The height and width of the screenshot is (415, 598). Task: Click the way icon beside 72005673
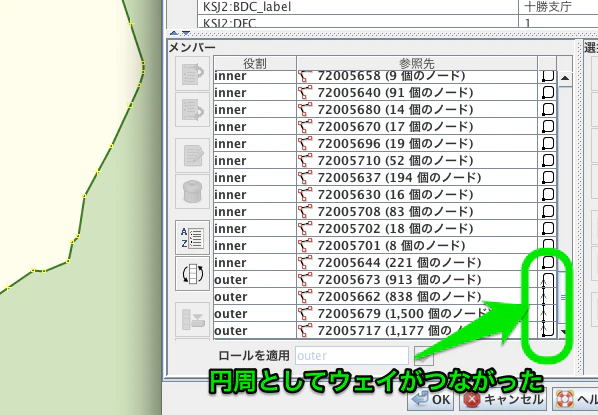[305, 280]
